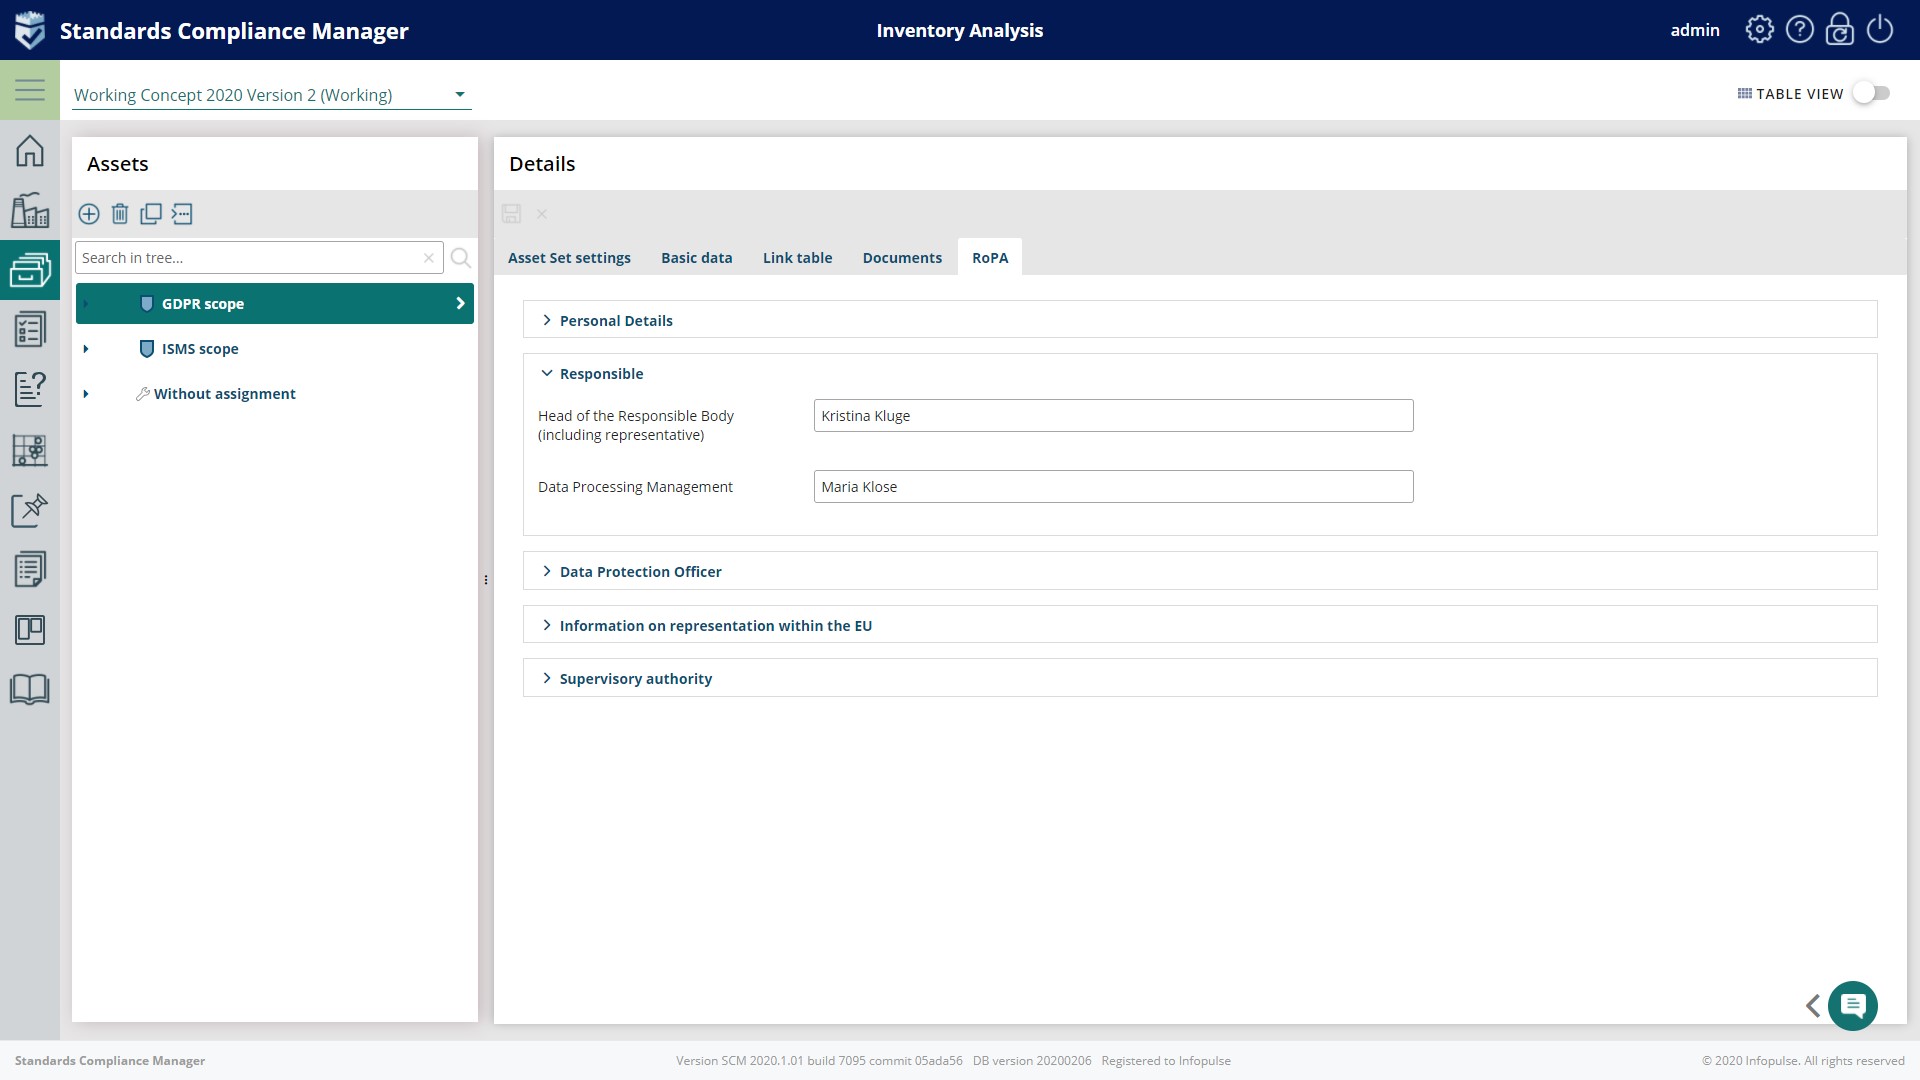Click the collapse arrow beside chat bubble
The width and height of the screenshot is (1920, 1080).
[1813, 1006]
